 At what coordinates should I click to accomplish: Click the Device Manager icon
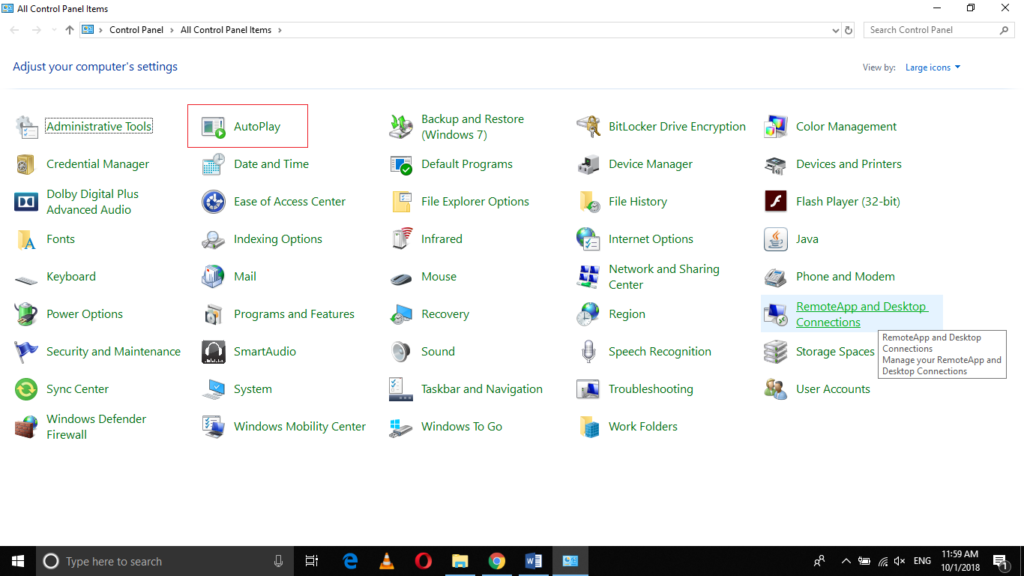(588, 164)
